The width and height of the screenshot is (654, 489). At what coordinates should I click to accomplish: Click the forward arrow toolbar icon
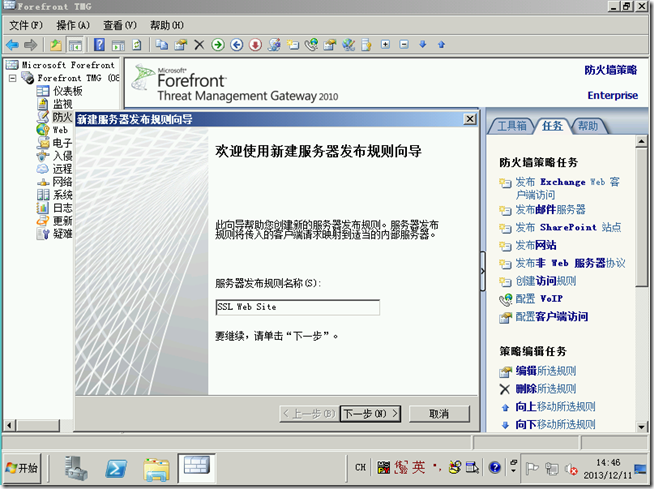pyautogui.click(x=31, y=45)
